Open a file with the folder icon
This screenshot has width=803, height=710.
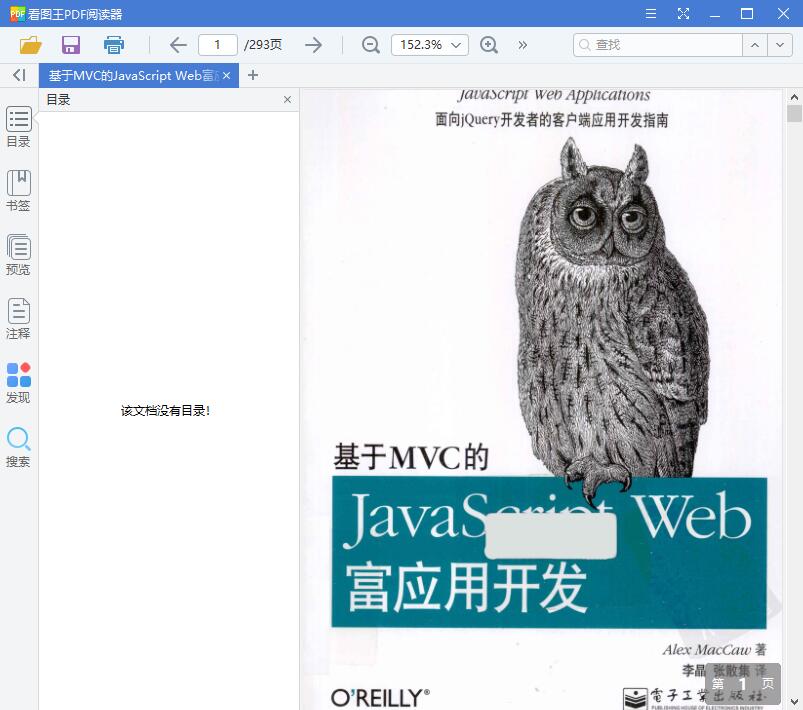30,45
